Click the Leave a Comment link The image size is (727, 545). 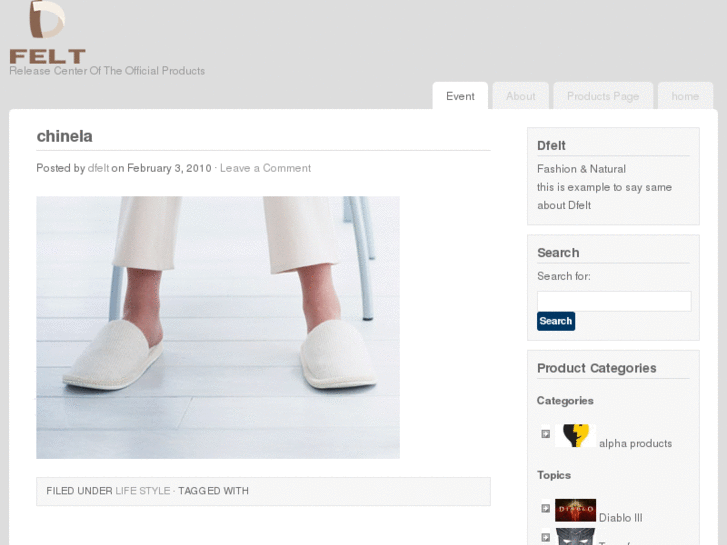[265, 168]
